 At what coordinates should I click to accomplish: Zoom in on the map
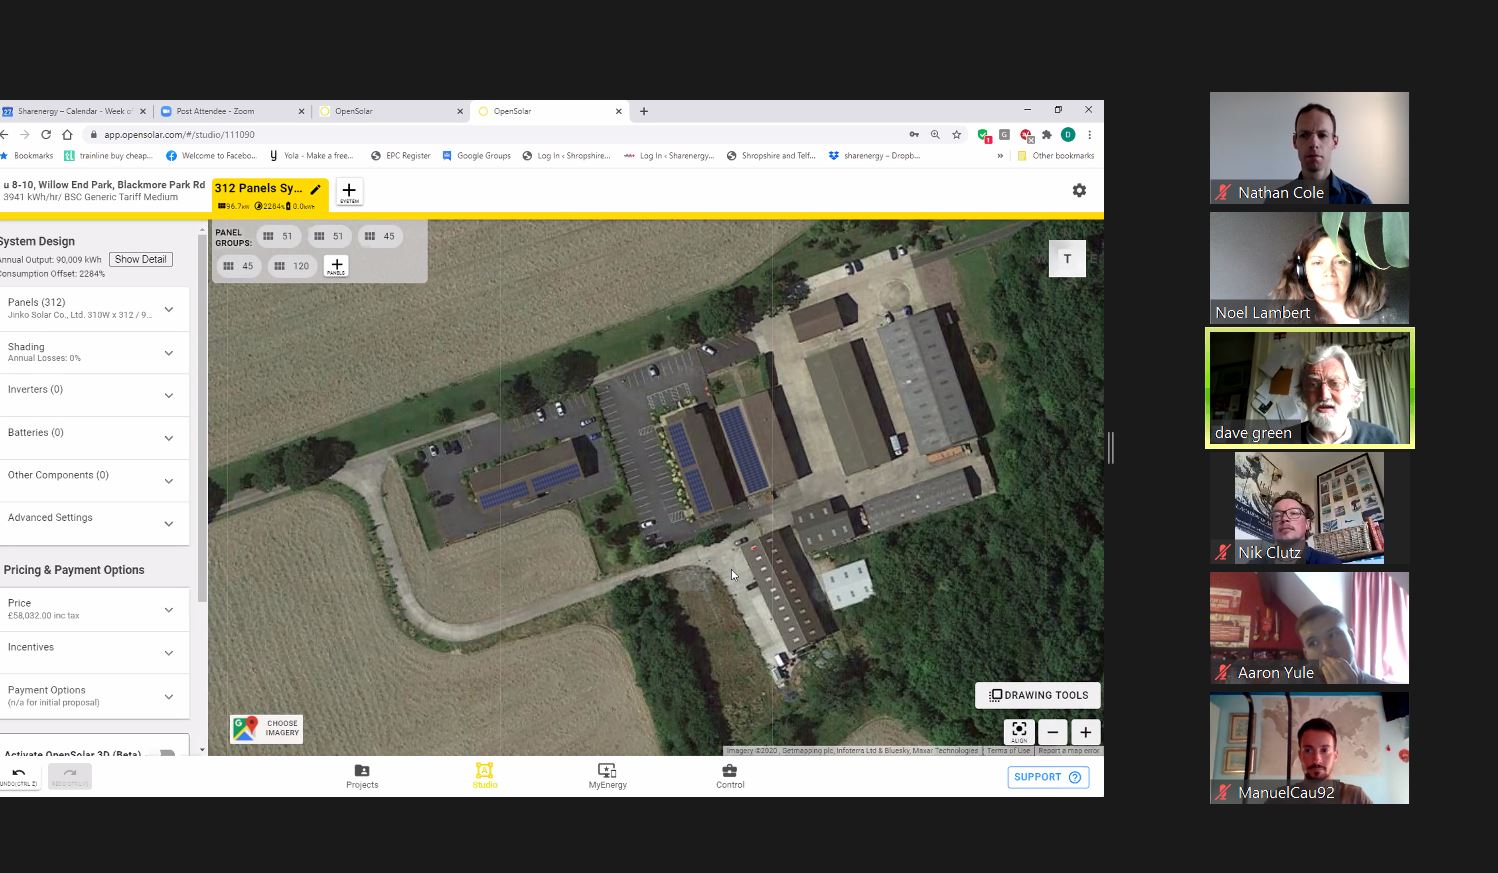point(1085,732)
